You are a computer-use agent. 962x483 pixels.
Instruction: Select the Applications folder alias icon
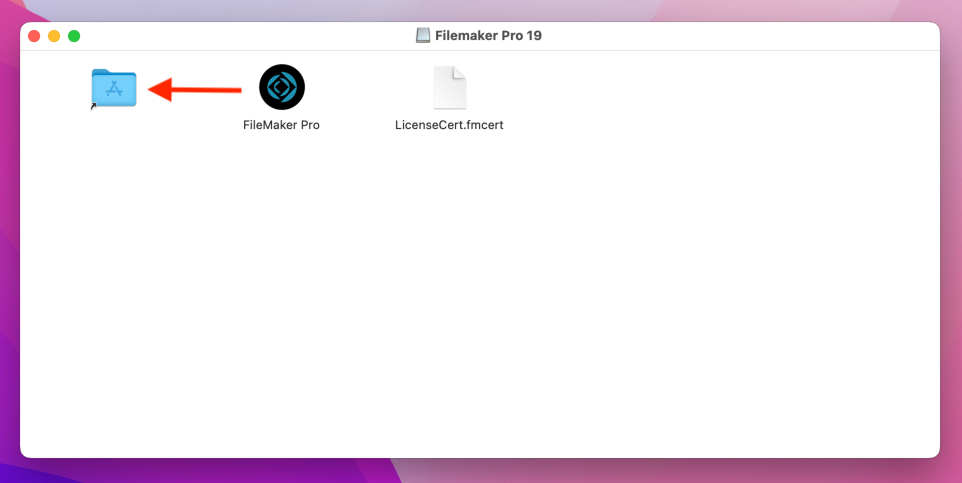pos(113,89)
